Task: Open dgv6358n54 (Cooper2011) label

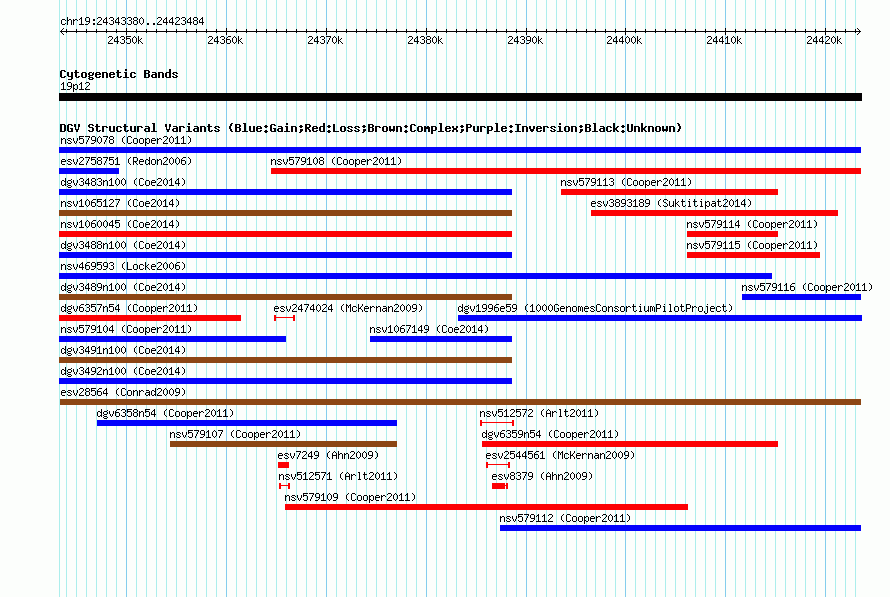Action: click(165, 413)
